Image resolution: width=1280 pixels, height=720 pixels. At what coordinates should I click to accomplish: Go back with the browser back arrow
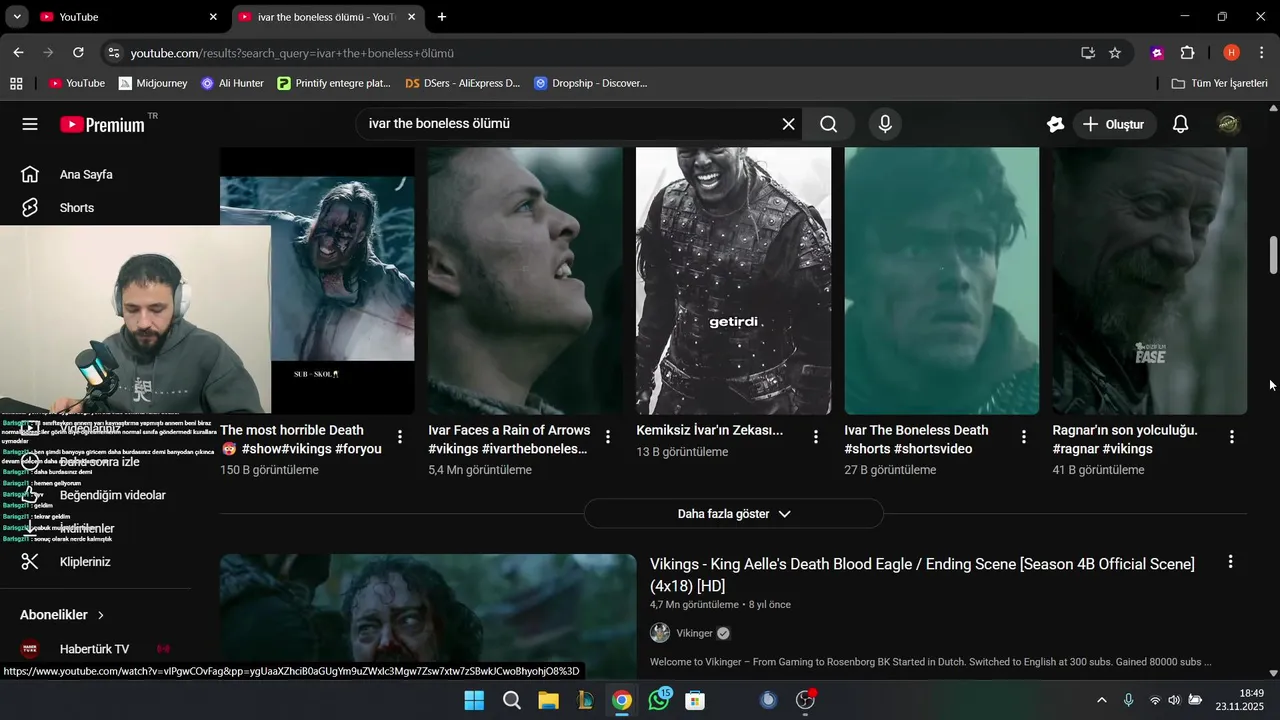pos(18,53)
